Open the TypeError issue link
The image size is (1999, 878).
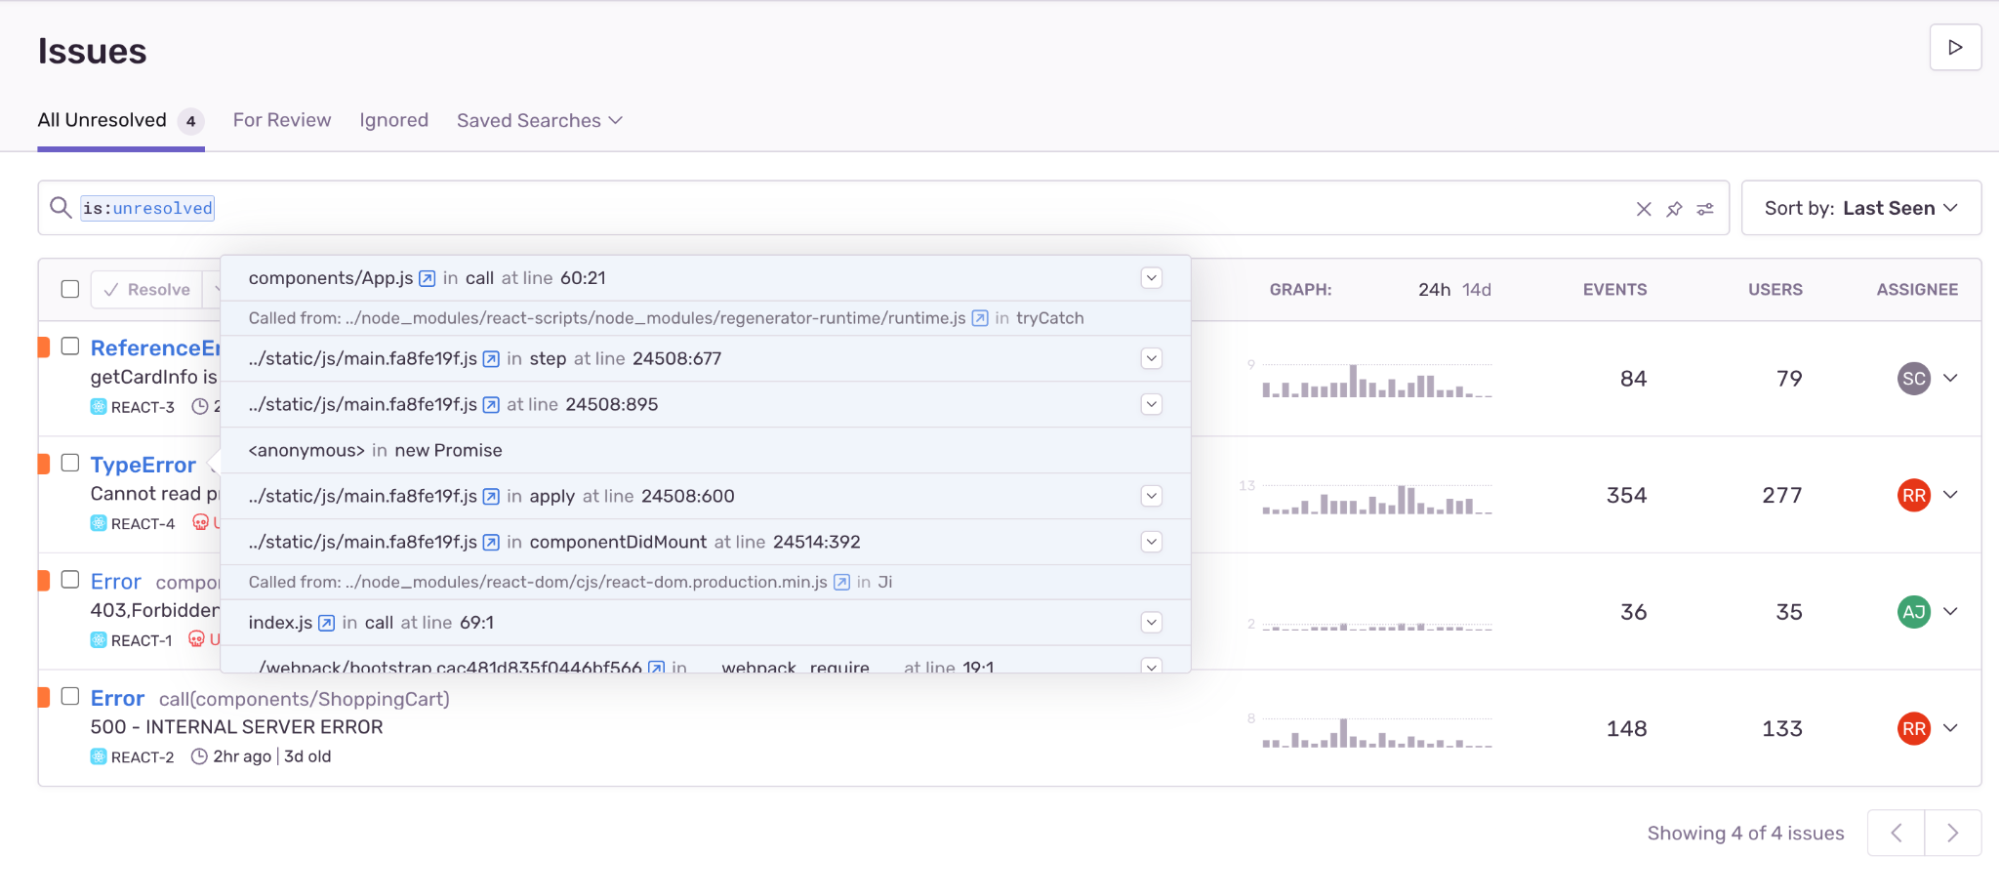point(143,465)
